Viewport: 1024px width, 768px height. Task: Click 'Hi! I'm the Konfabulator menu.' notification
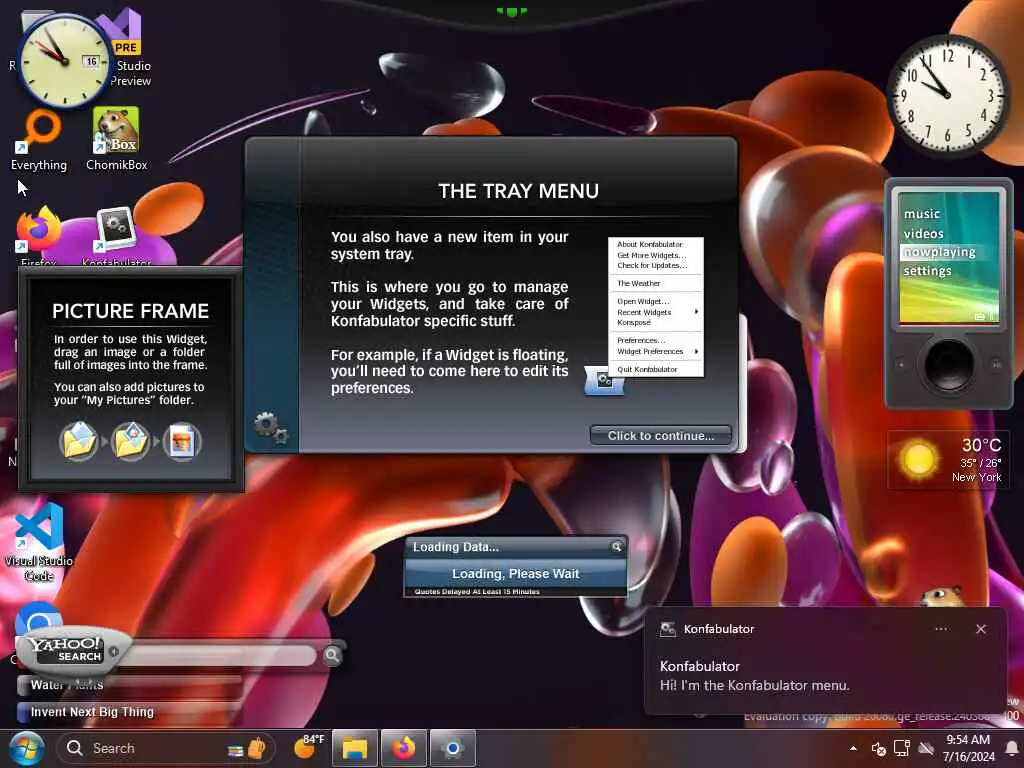click(754, 686)
